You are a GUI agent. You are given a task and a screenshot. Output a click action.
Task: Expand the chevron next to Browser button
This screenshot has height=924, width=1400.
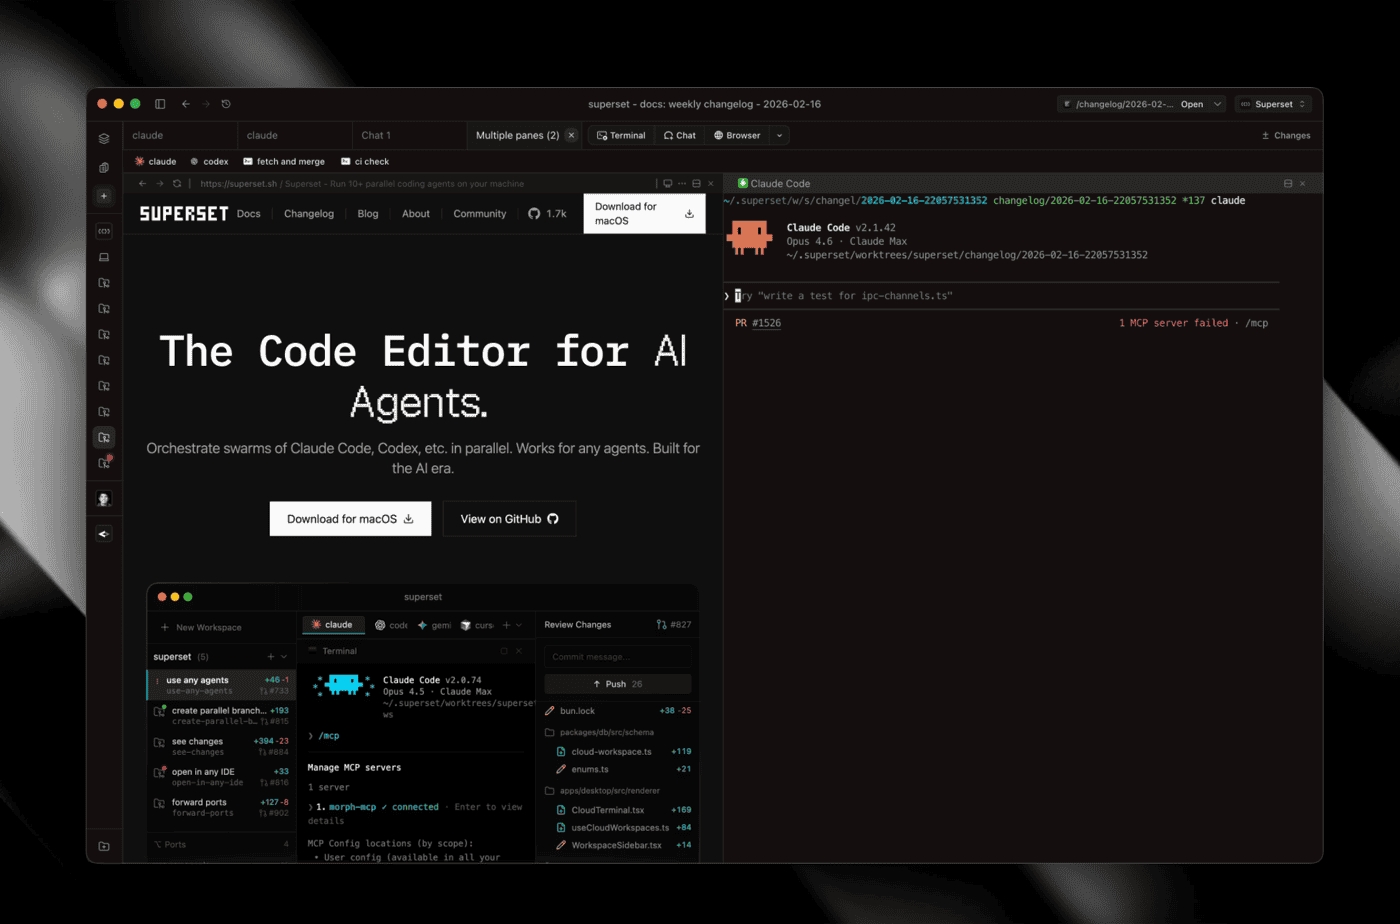pyautogui.click(x=779, y=135)
